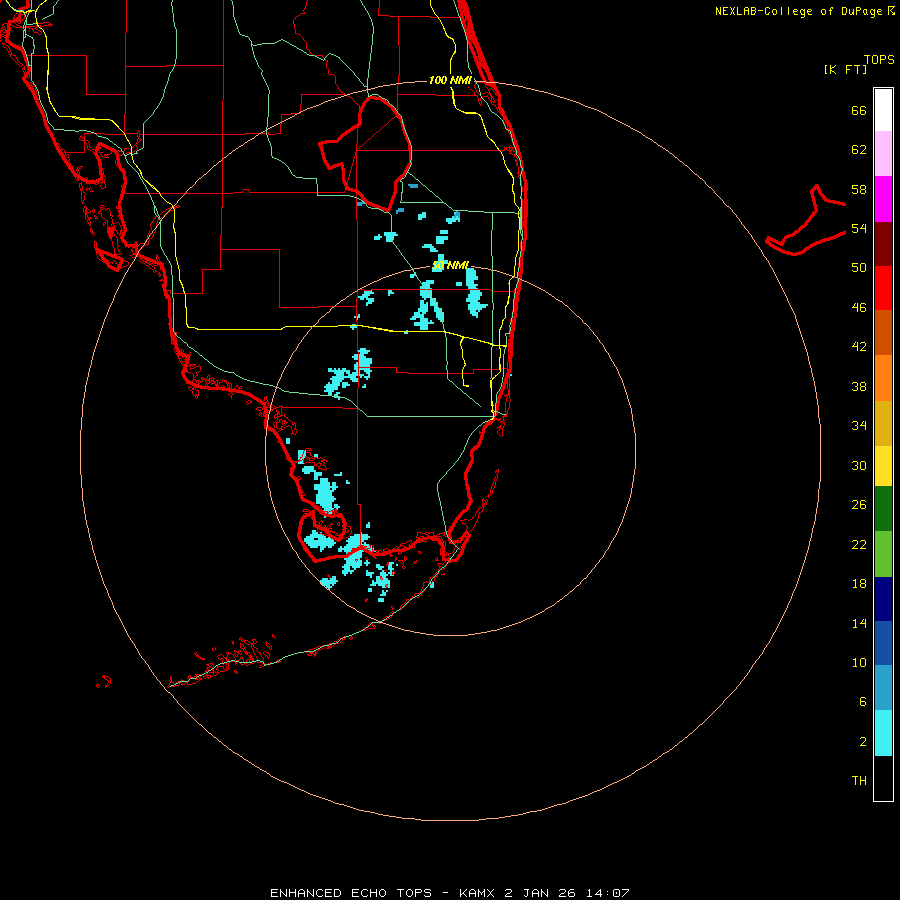900x900 pixels.
Task: Click the legend value "46"
Action: pos(859,308)
